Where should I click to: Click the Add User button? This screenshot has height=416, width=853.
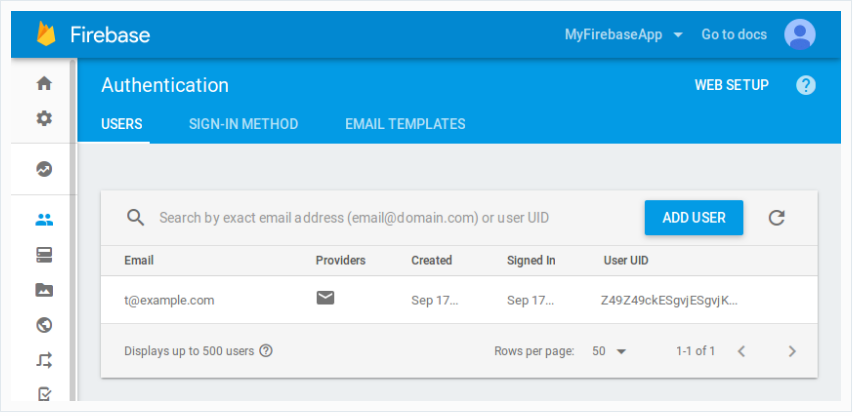click(x=693, y=217)
